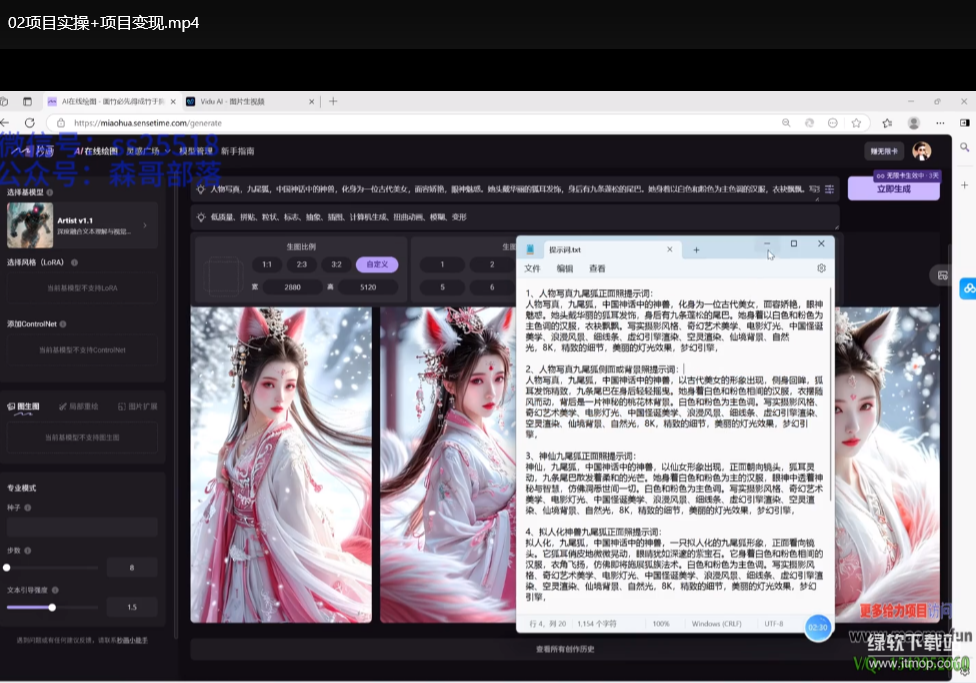Set image count to 5
976x683 pixels.
pos(443,288)
